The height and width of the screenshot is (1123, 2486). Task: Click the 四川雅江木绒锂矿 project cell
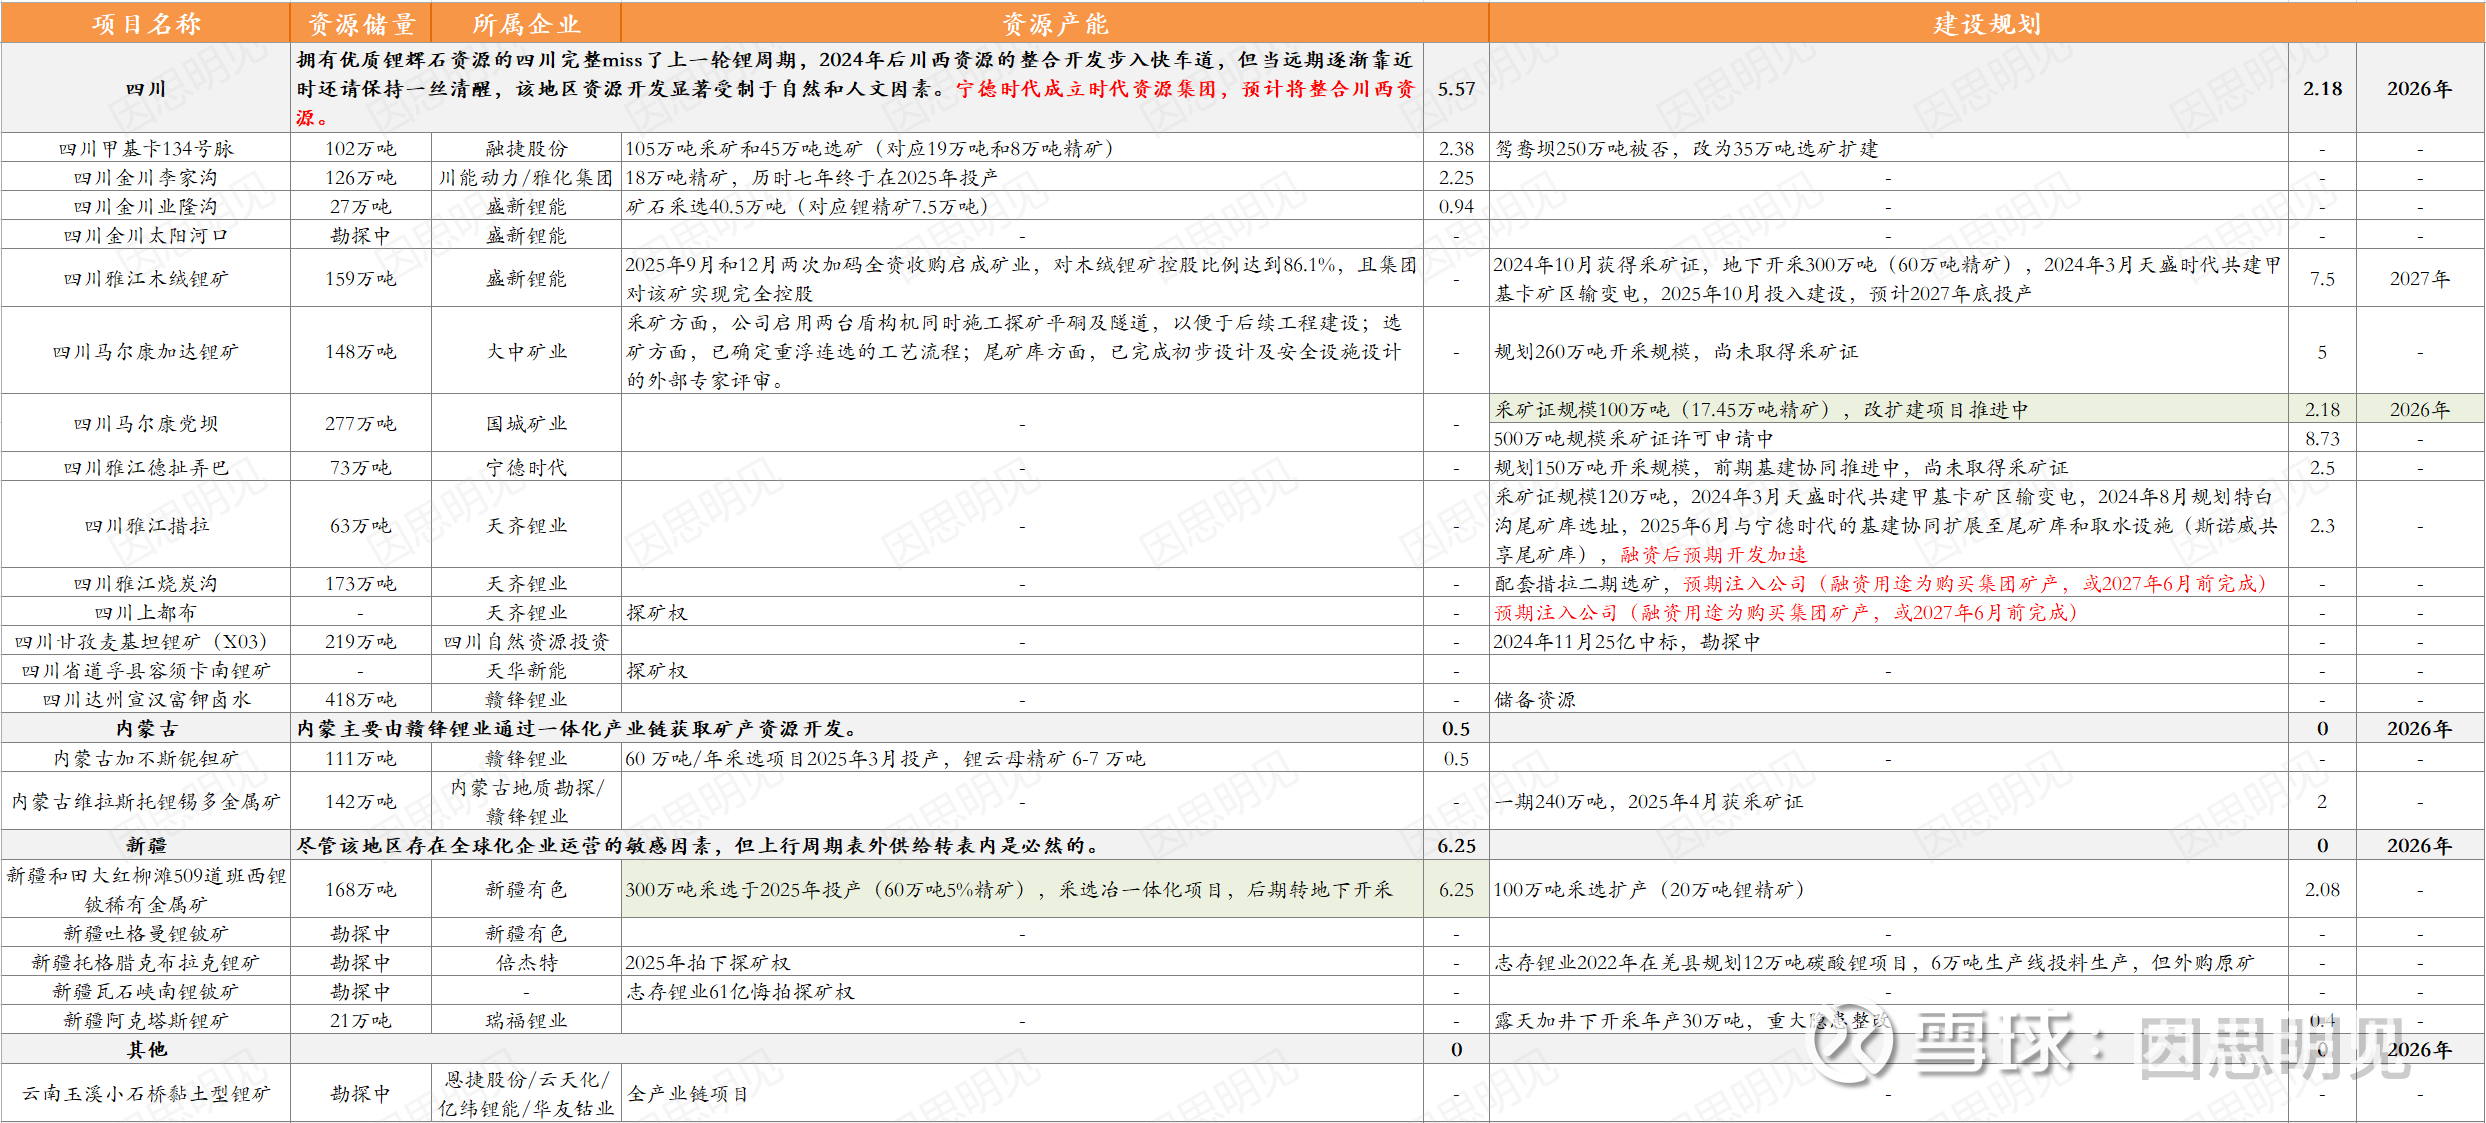146,279
